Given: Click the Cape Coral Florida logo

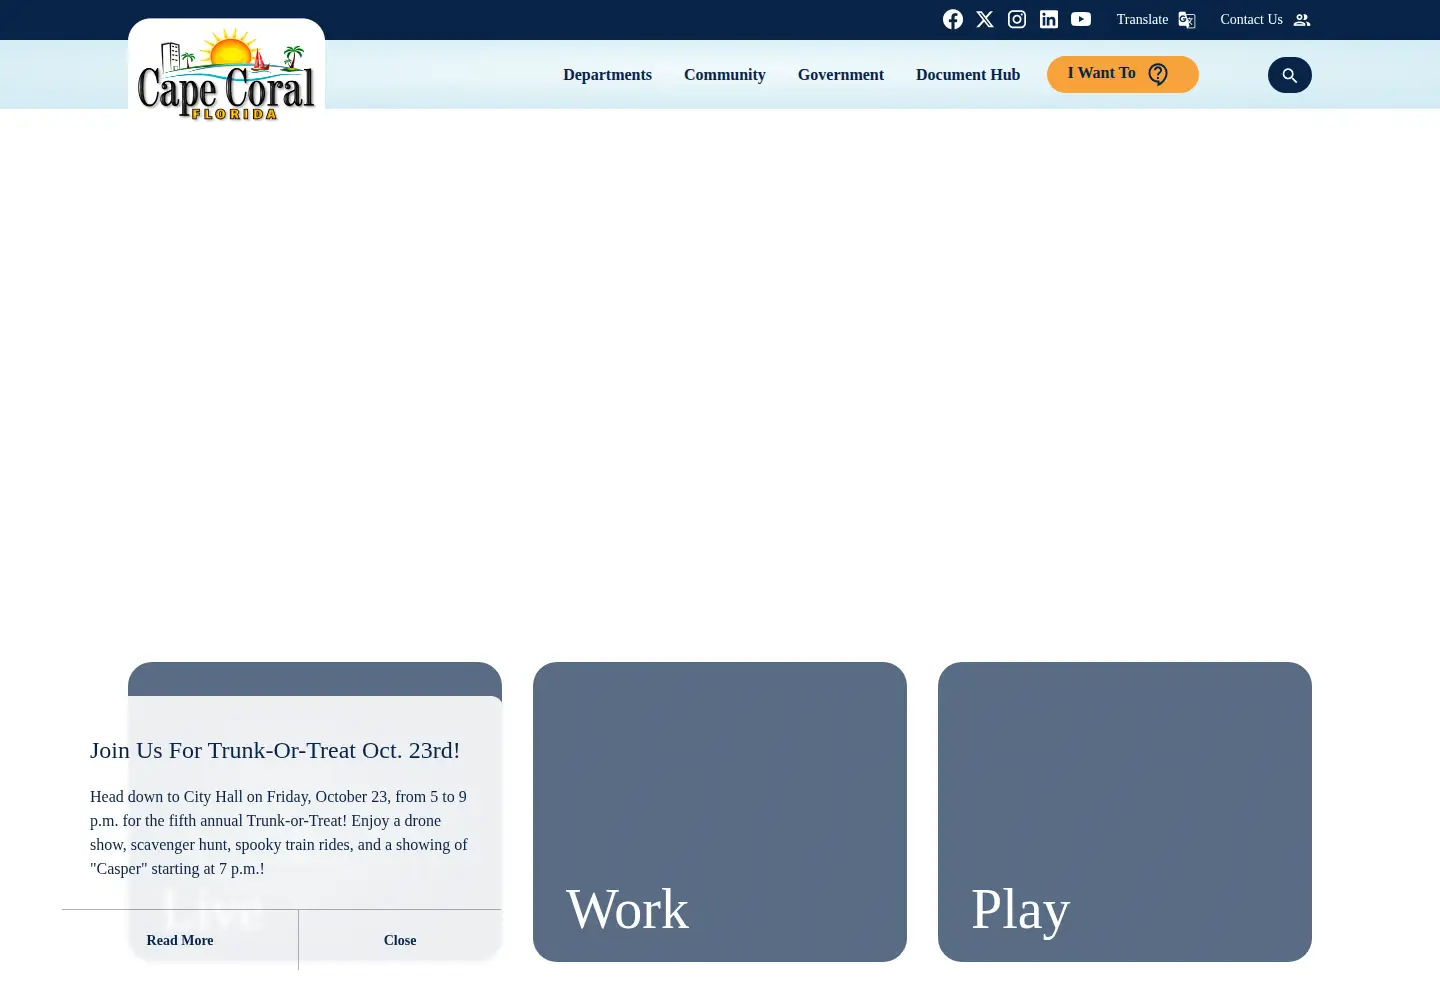Looking at the screenshot, I should [x=227, y=72].
